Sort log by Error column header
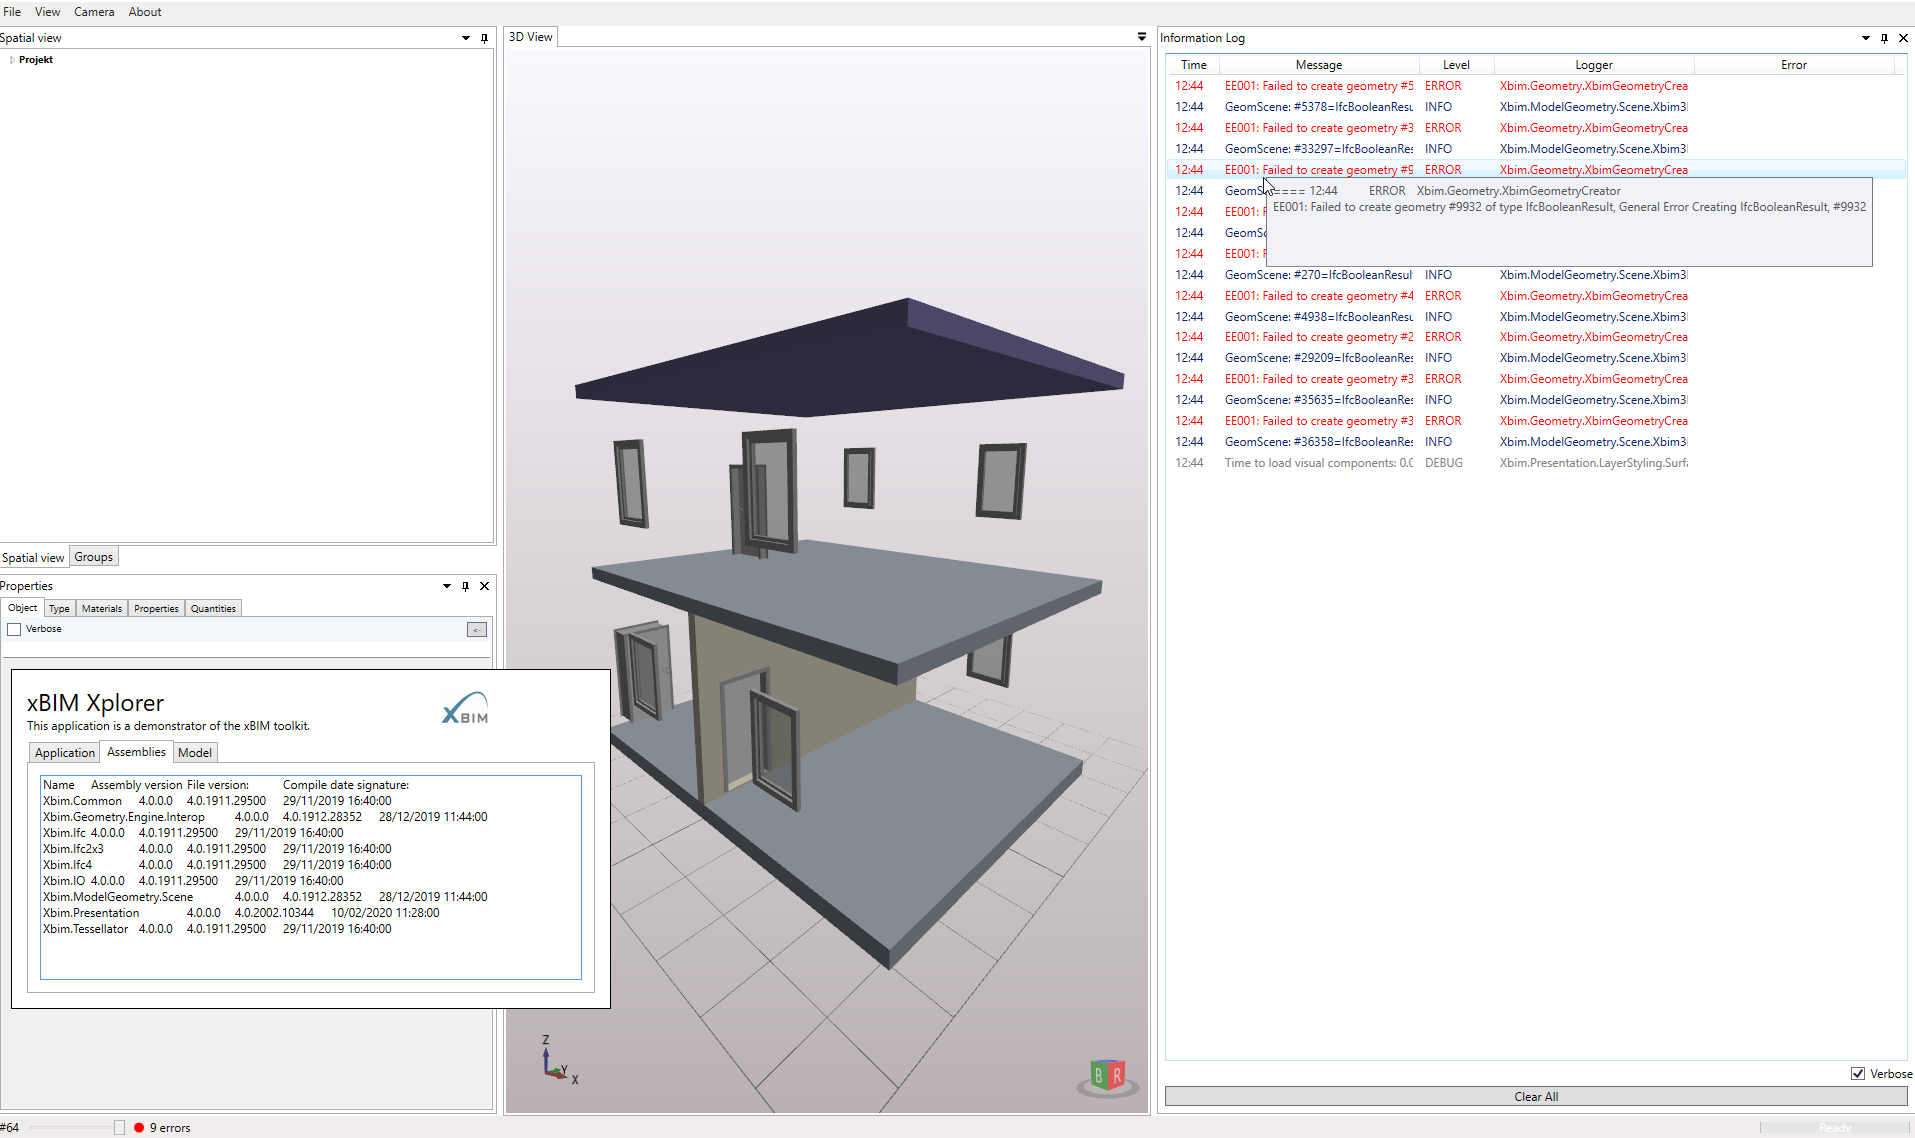Image resolution: width=1915 pixels, height=1138 pixels. coord(1794,65)
